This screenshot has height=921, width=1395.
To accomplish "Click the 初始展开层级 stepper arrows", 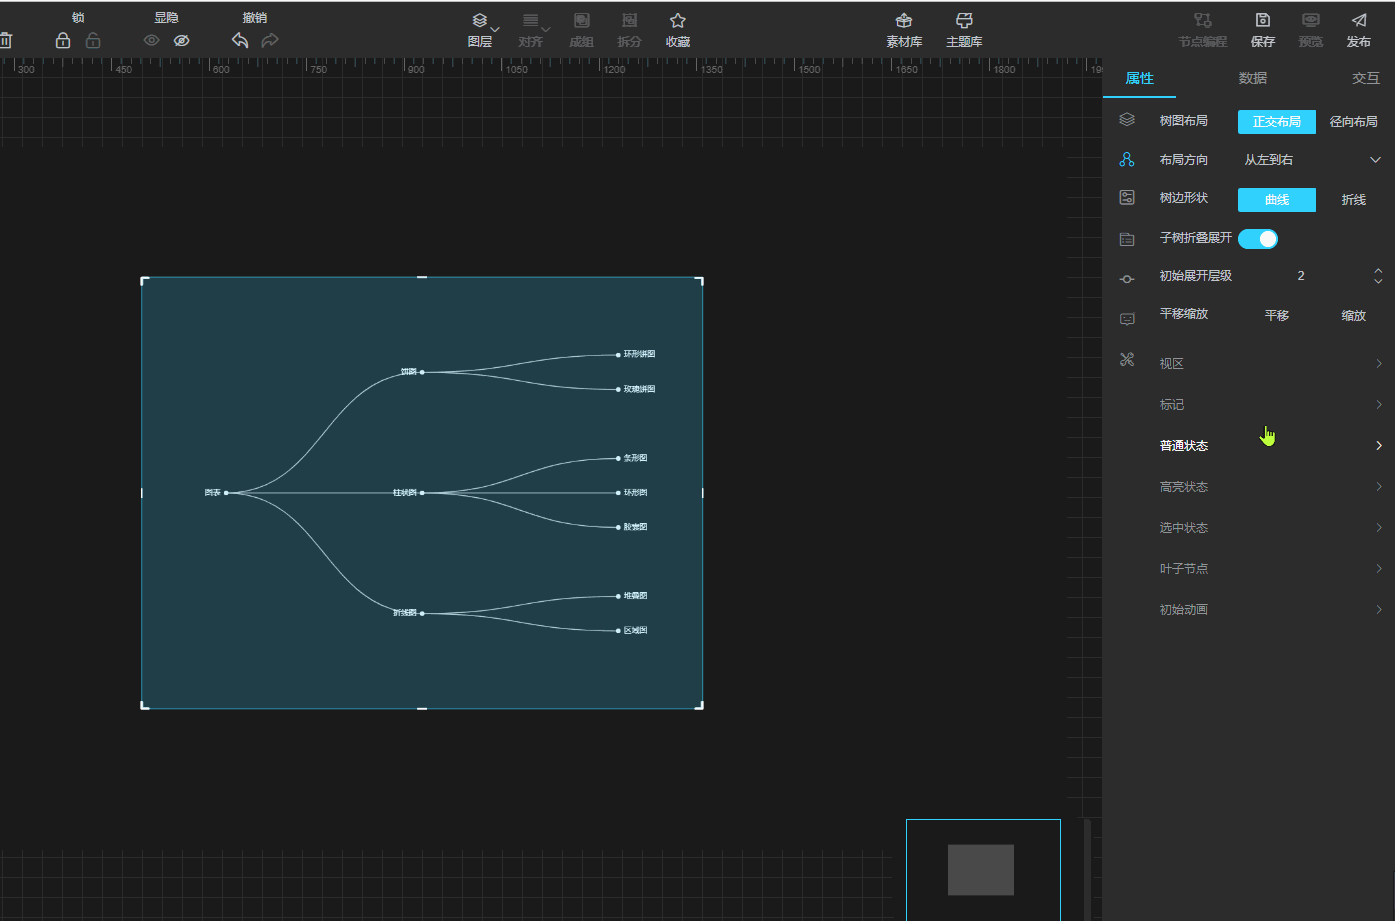I will point(1378,276).
